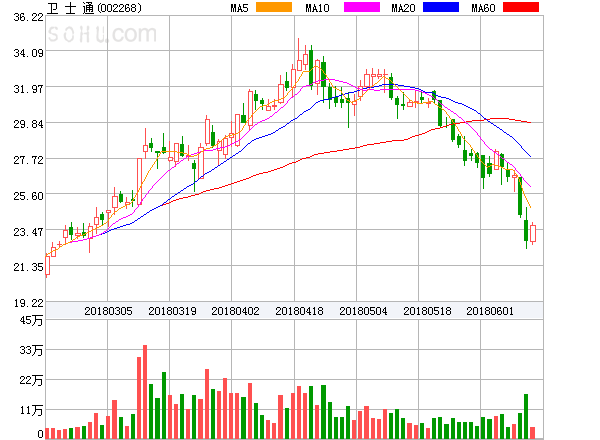The width and height of the screenshot is (600, 440).
Task: Click the 20180402 date label
Action: pyautogui.click(x=235, y=311)
